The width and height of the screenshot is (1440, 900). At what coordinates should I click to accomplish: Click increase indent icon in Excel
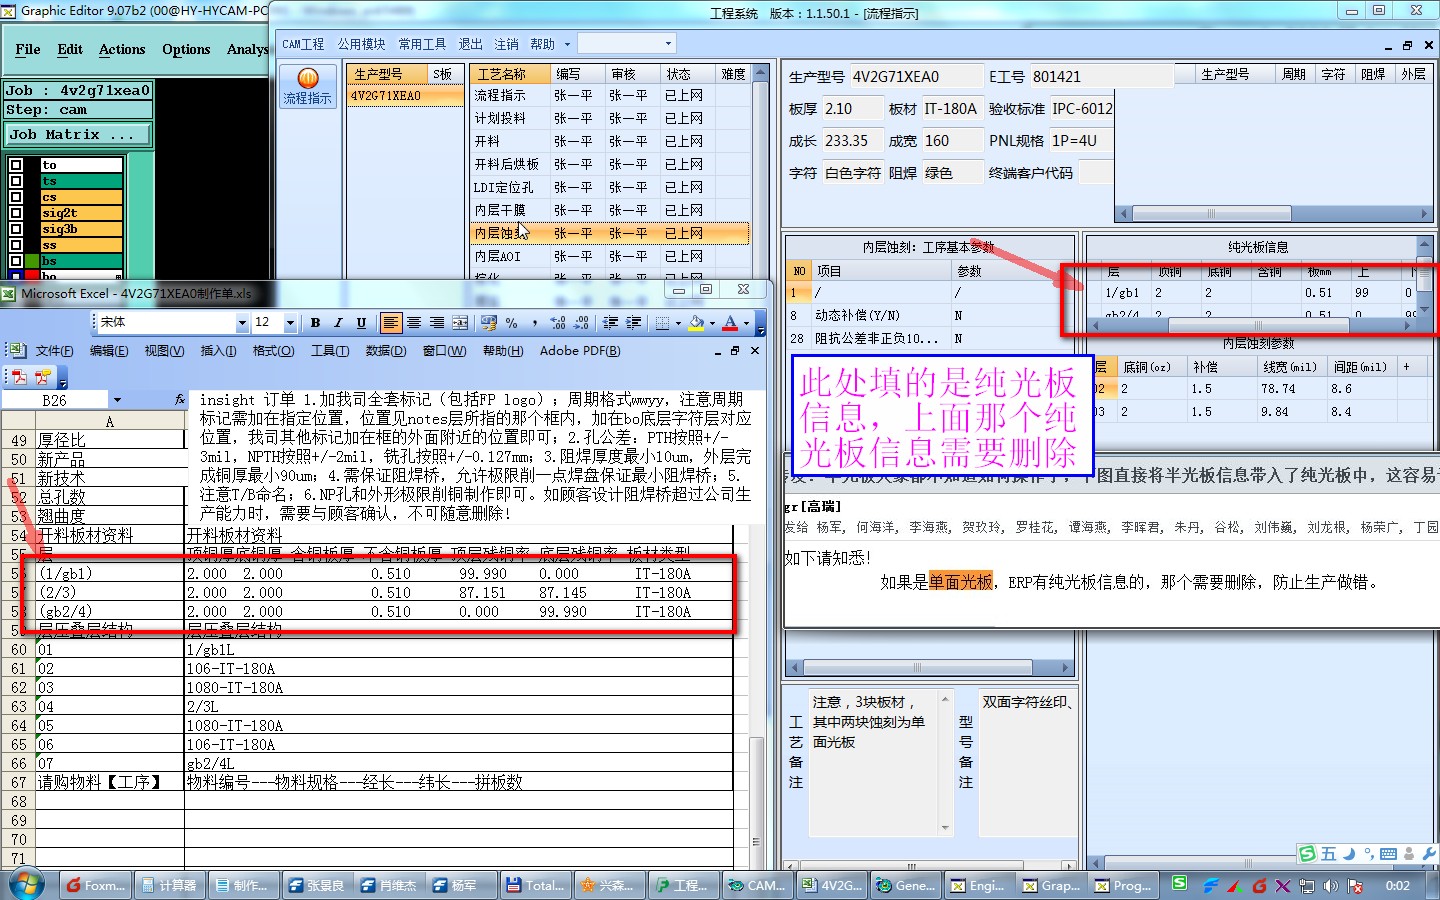(x=633, y=323)
